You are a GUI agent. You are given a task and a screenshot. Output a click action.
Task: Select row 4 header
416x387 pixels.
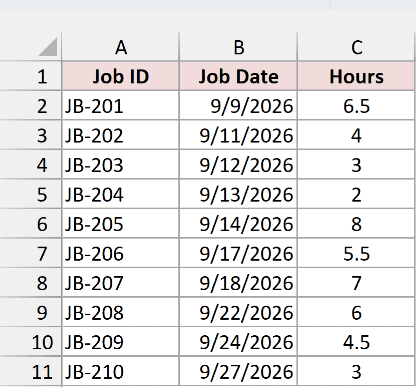click(x=31, y=164)
